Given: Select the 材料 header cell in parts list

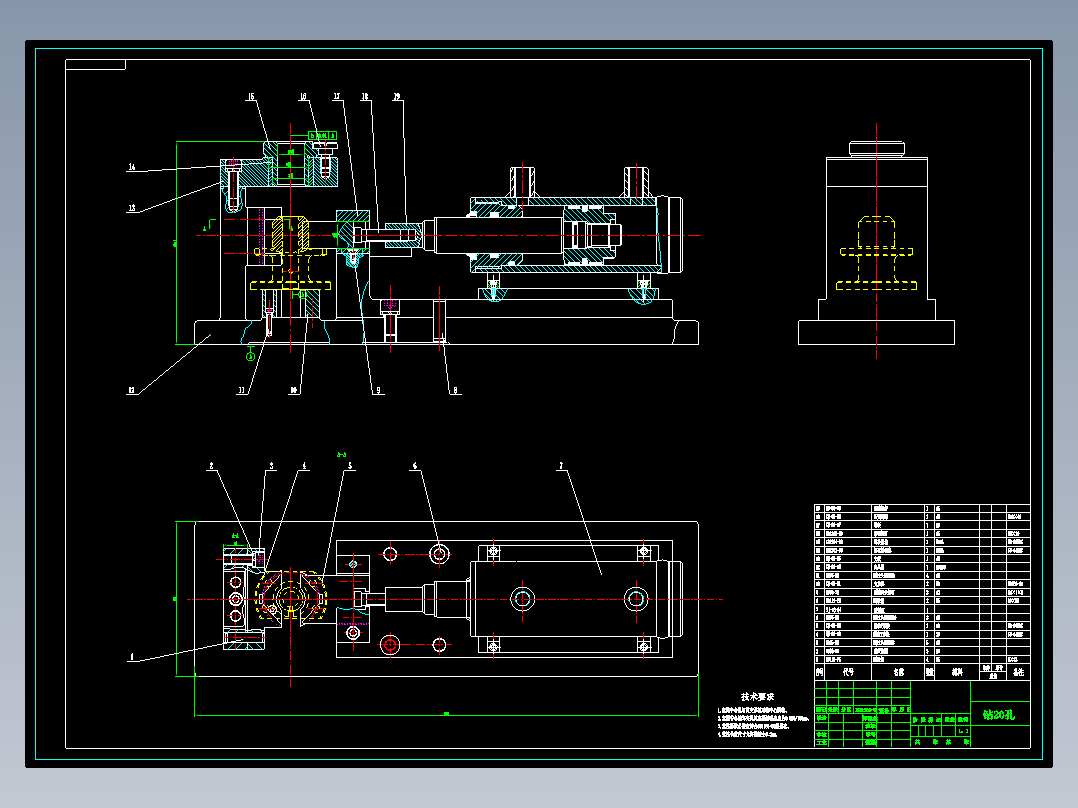Looking at the screenshot, I should 957,672.
